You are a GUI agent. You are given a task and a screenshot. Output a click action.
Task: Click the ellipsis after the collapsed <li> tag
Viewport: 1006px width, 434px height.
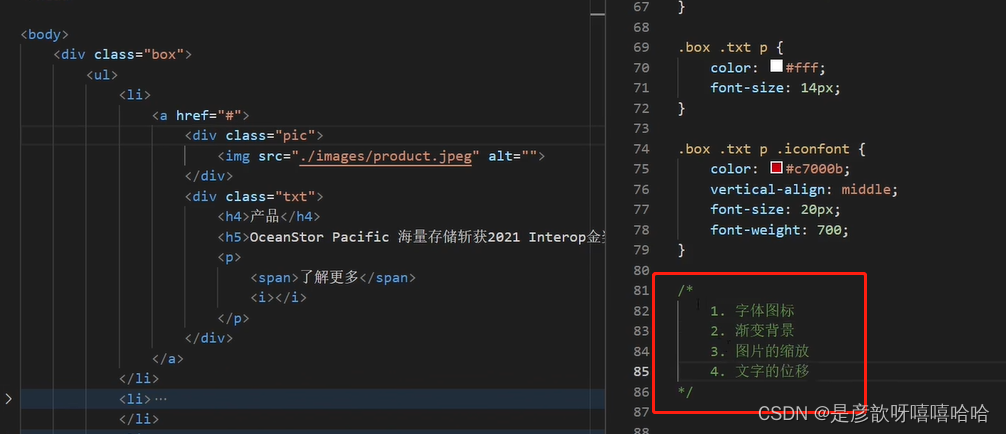(160, 399)
